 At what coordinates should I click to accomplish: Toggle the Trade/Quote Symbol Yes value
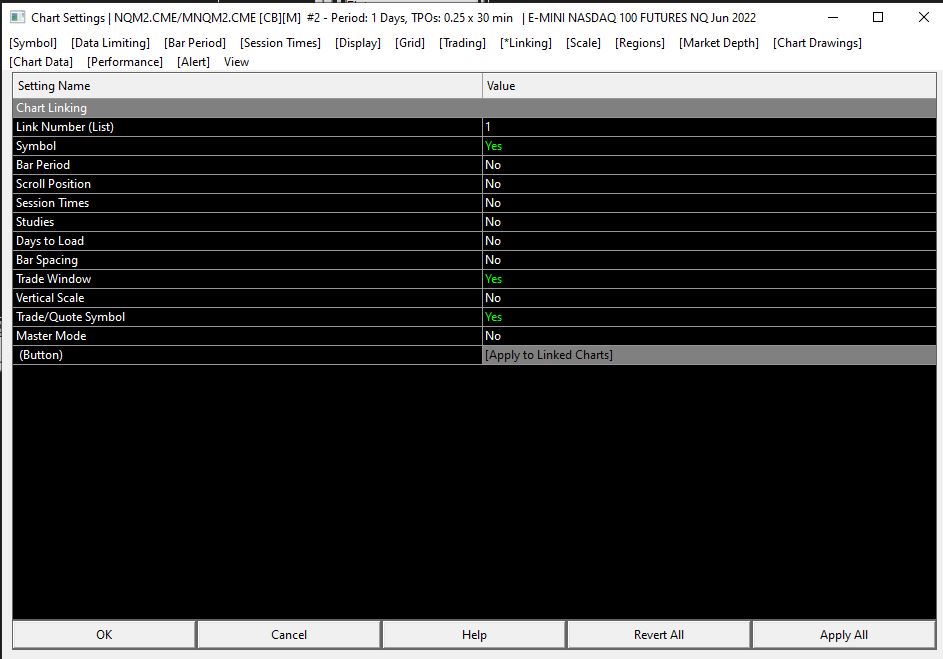pyautogui.click(x=709, y=317)
